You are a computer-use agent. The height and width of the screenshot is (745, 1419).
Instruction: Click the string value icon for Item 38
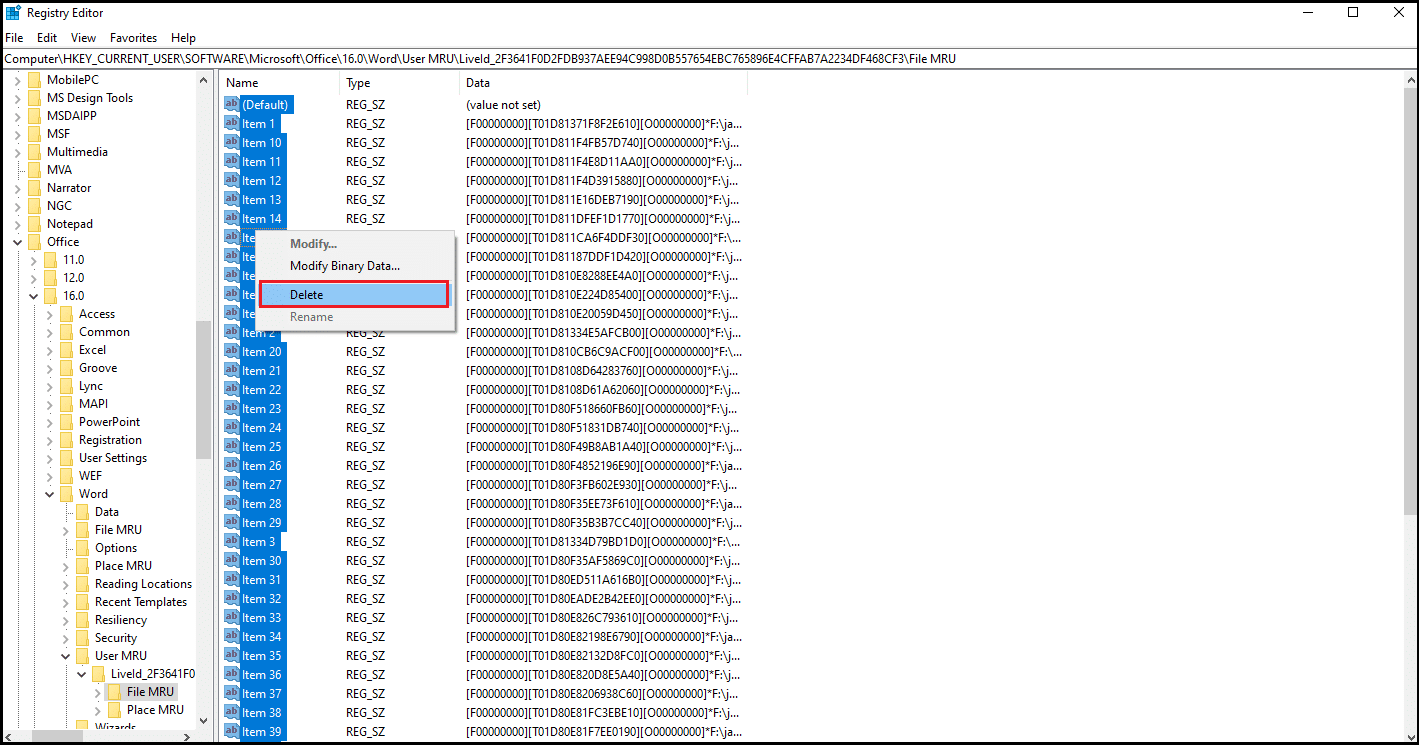tap(232, 713)
